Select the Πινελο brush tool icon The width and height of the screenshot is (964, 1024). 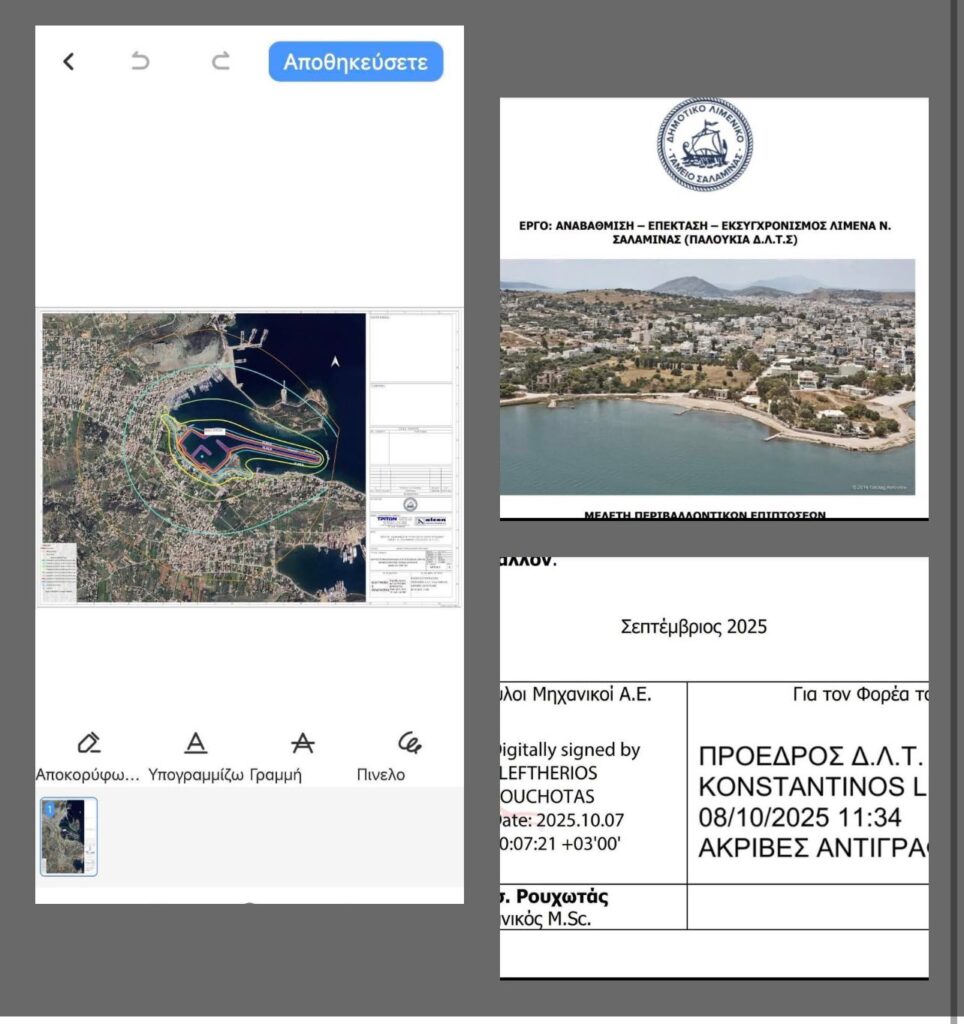(409, 743)
